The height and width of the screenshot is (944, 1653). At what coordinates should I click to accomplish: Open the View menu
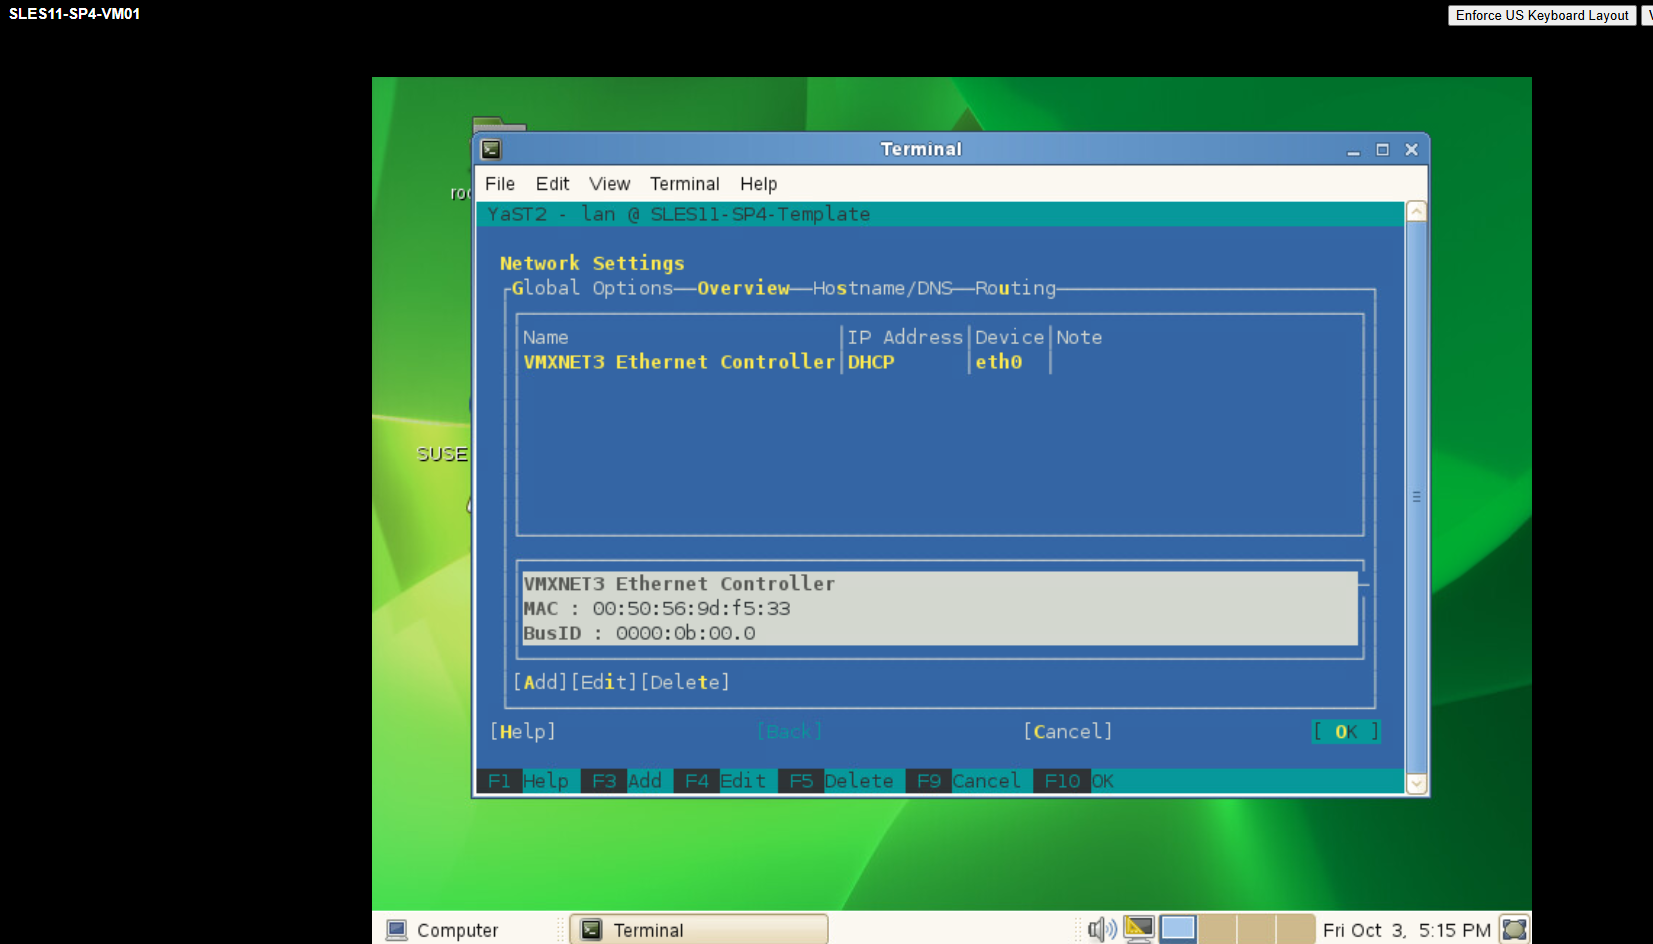[609, 184]
